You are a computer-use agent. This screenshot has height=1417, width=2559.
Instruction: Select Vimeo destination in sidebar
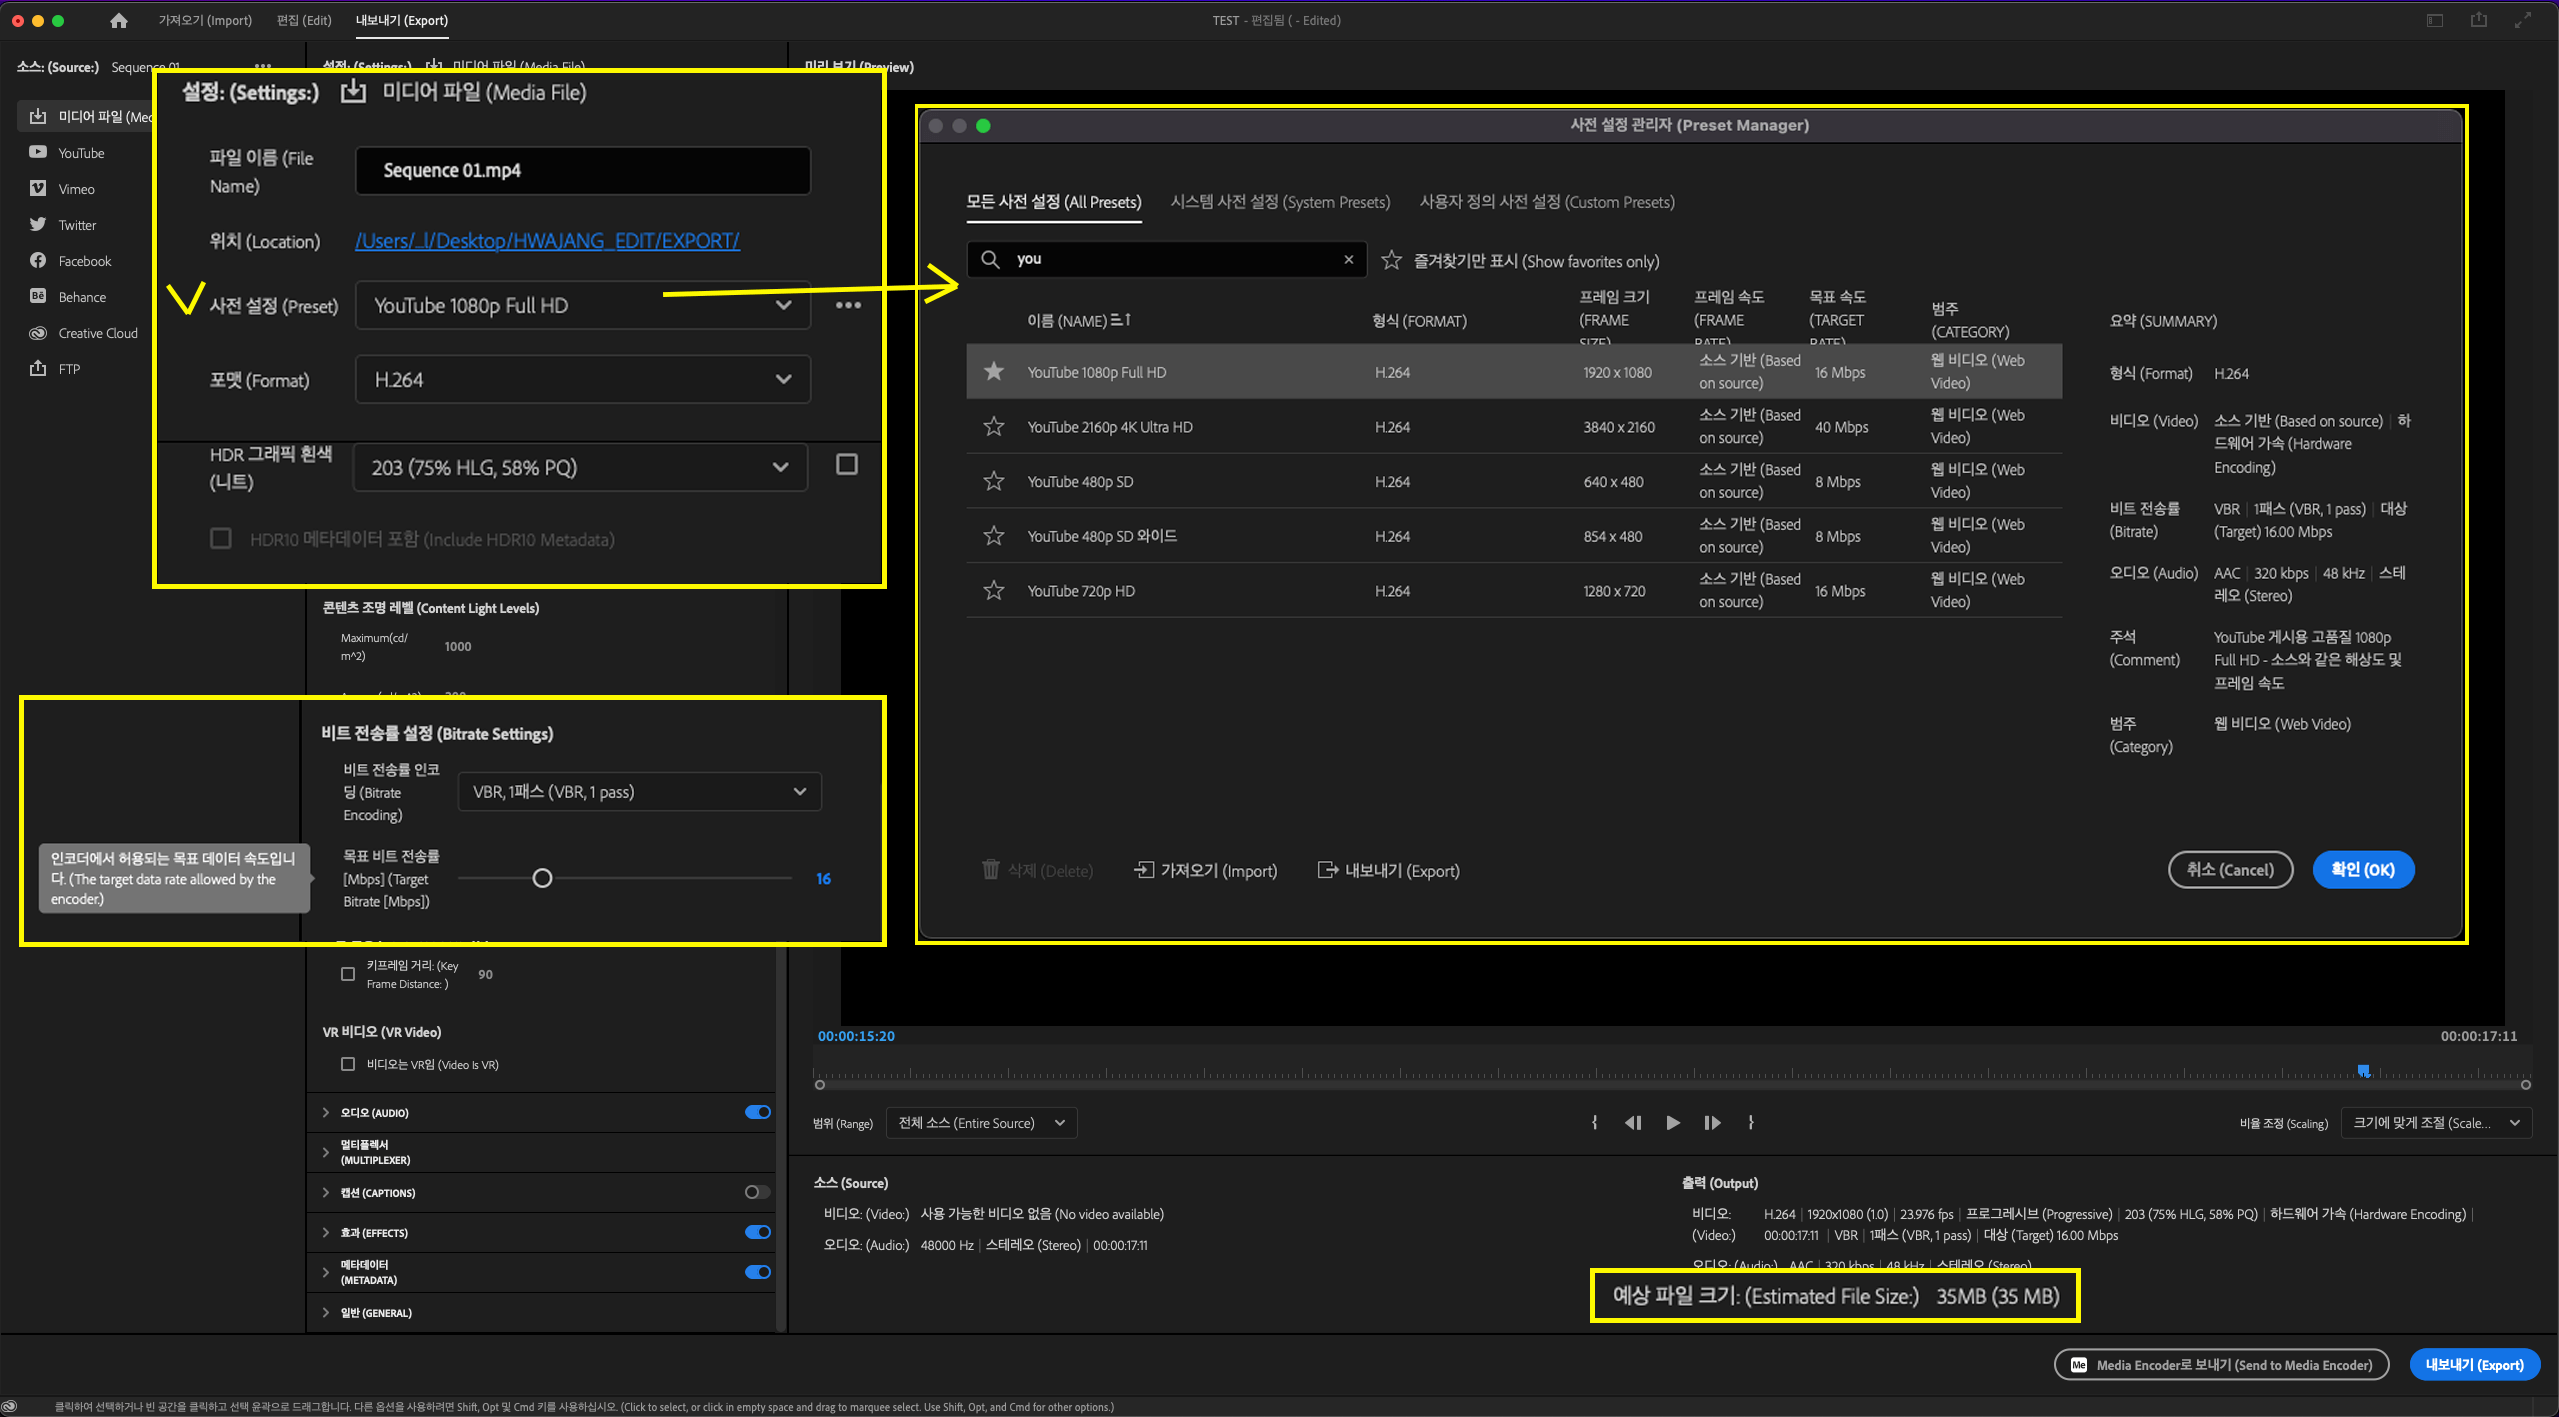[x=76, y=189]
